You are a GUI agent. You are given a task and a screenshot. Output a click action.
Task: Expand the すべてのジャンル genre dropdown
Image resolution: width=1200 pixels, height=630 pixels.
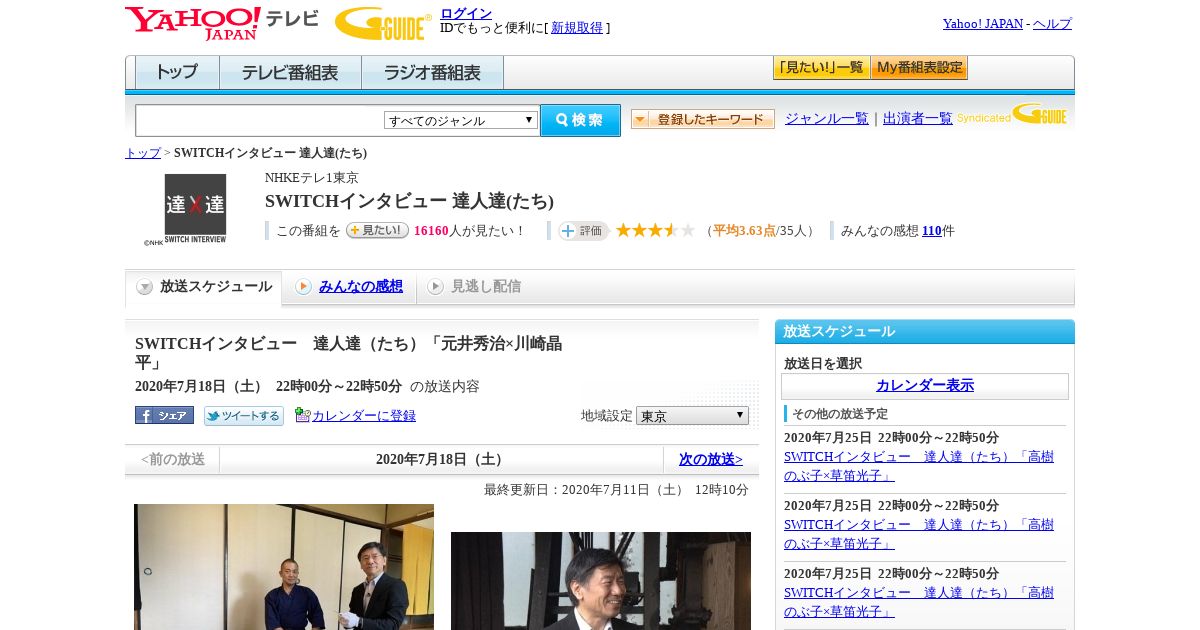(461, 120)
